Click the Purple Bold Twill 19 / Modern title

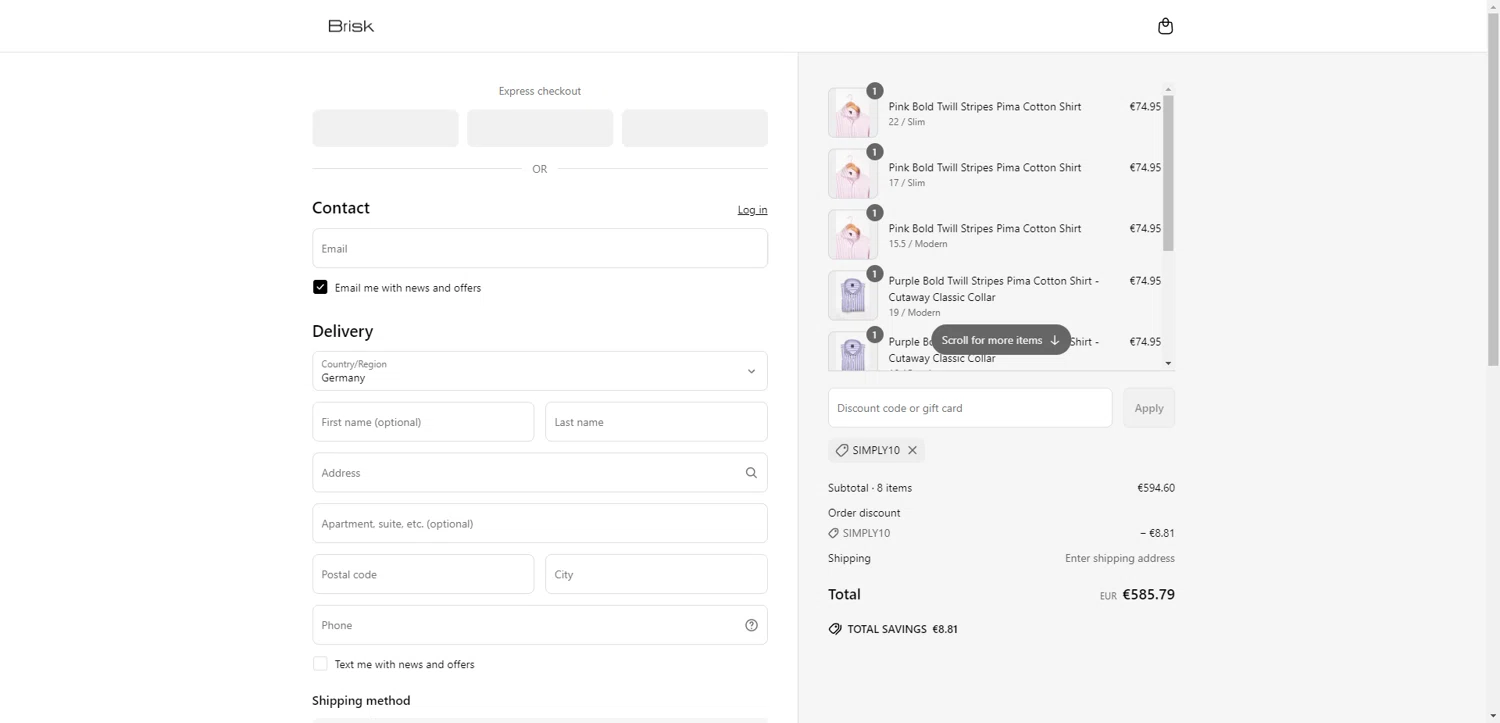click(994, 289)
